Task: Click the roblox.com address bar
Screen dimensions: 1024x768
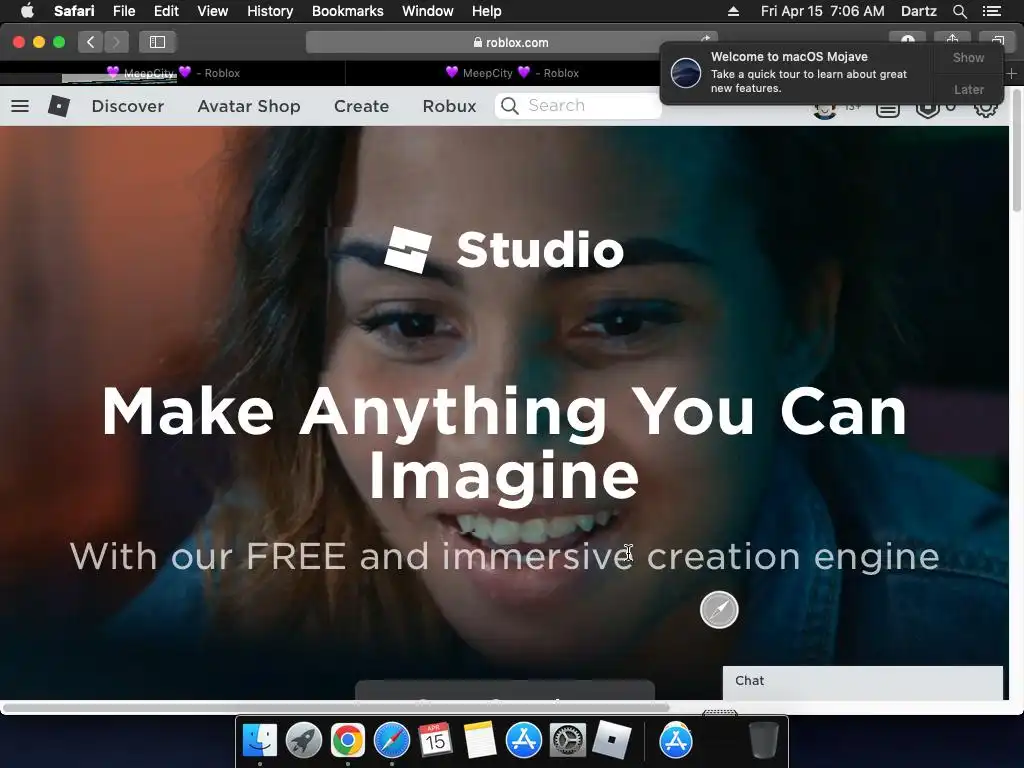Action: pos(511,42)
